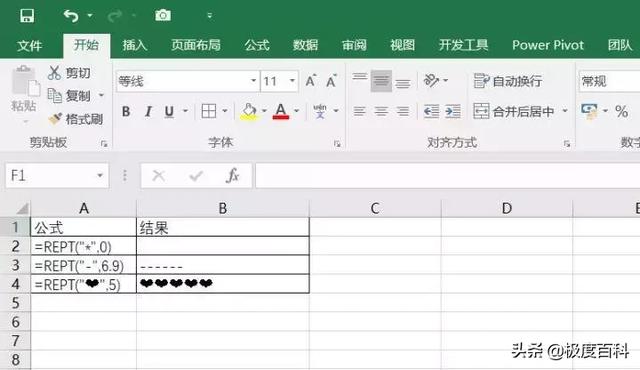640x370 pixels.
Task: Click the 格式刷 format painter
Action: click(x=76, y=119)
